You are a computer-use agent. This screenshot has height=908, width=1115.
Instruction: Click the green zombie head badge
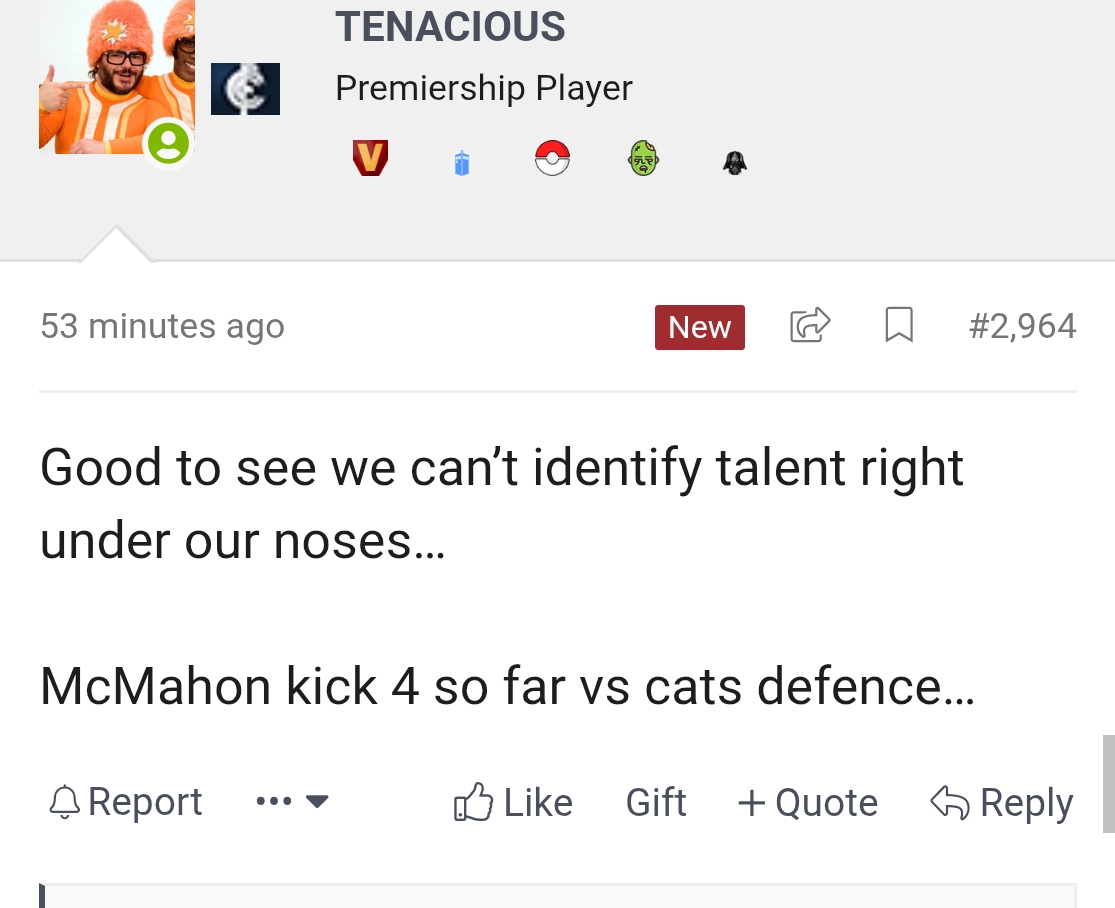pos(644,158)
